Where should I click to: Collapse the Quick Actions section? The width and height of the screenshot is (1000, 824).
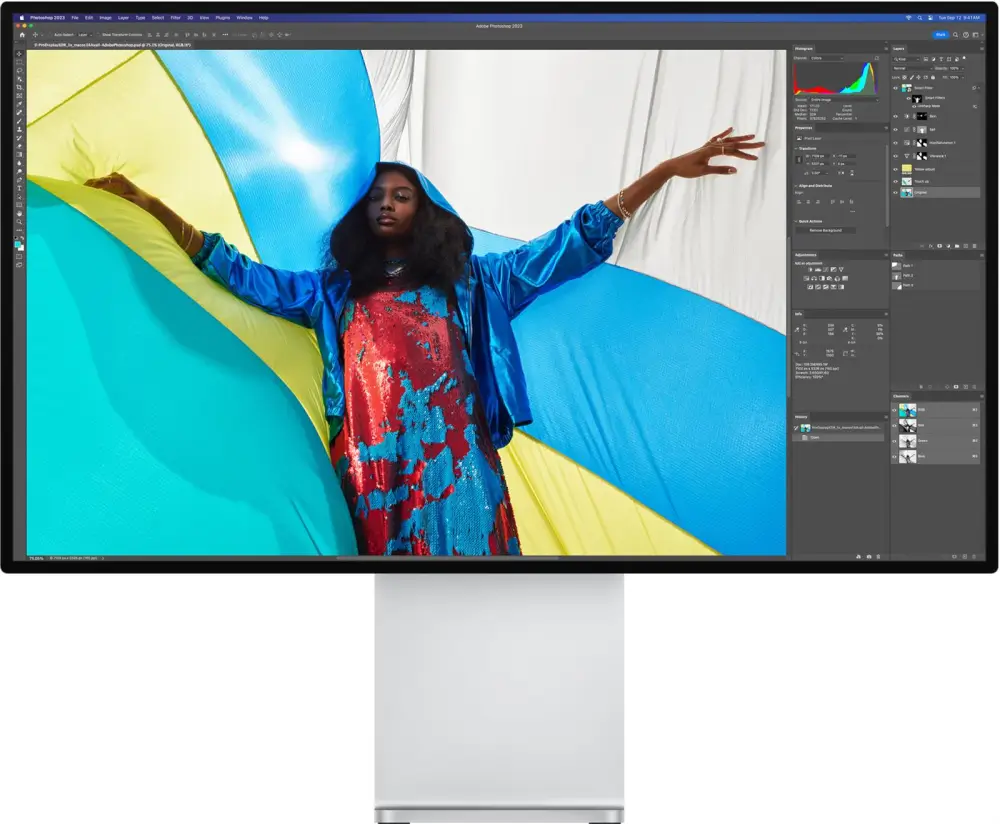(796, 221)
